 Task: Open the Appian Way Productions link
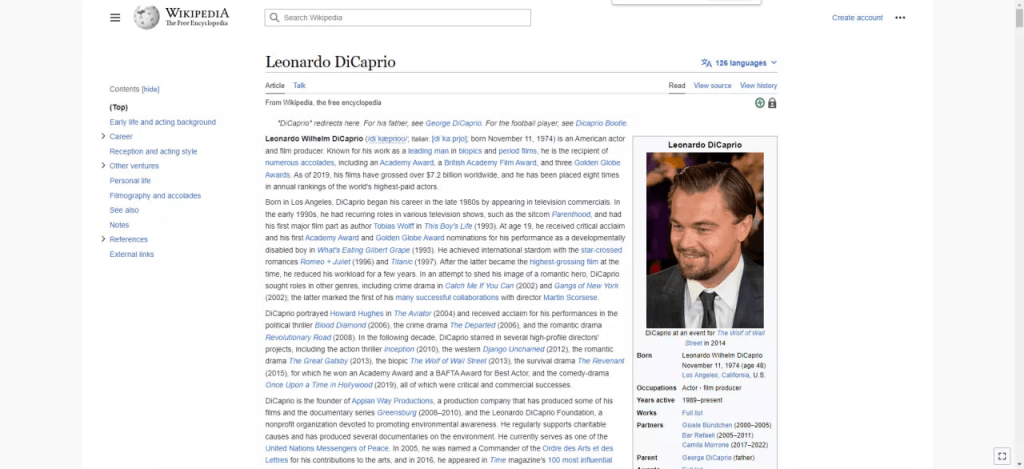pos(392,400)
